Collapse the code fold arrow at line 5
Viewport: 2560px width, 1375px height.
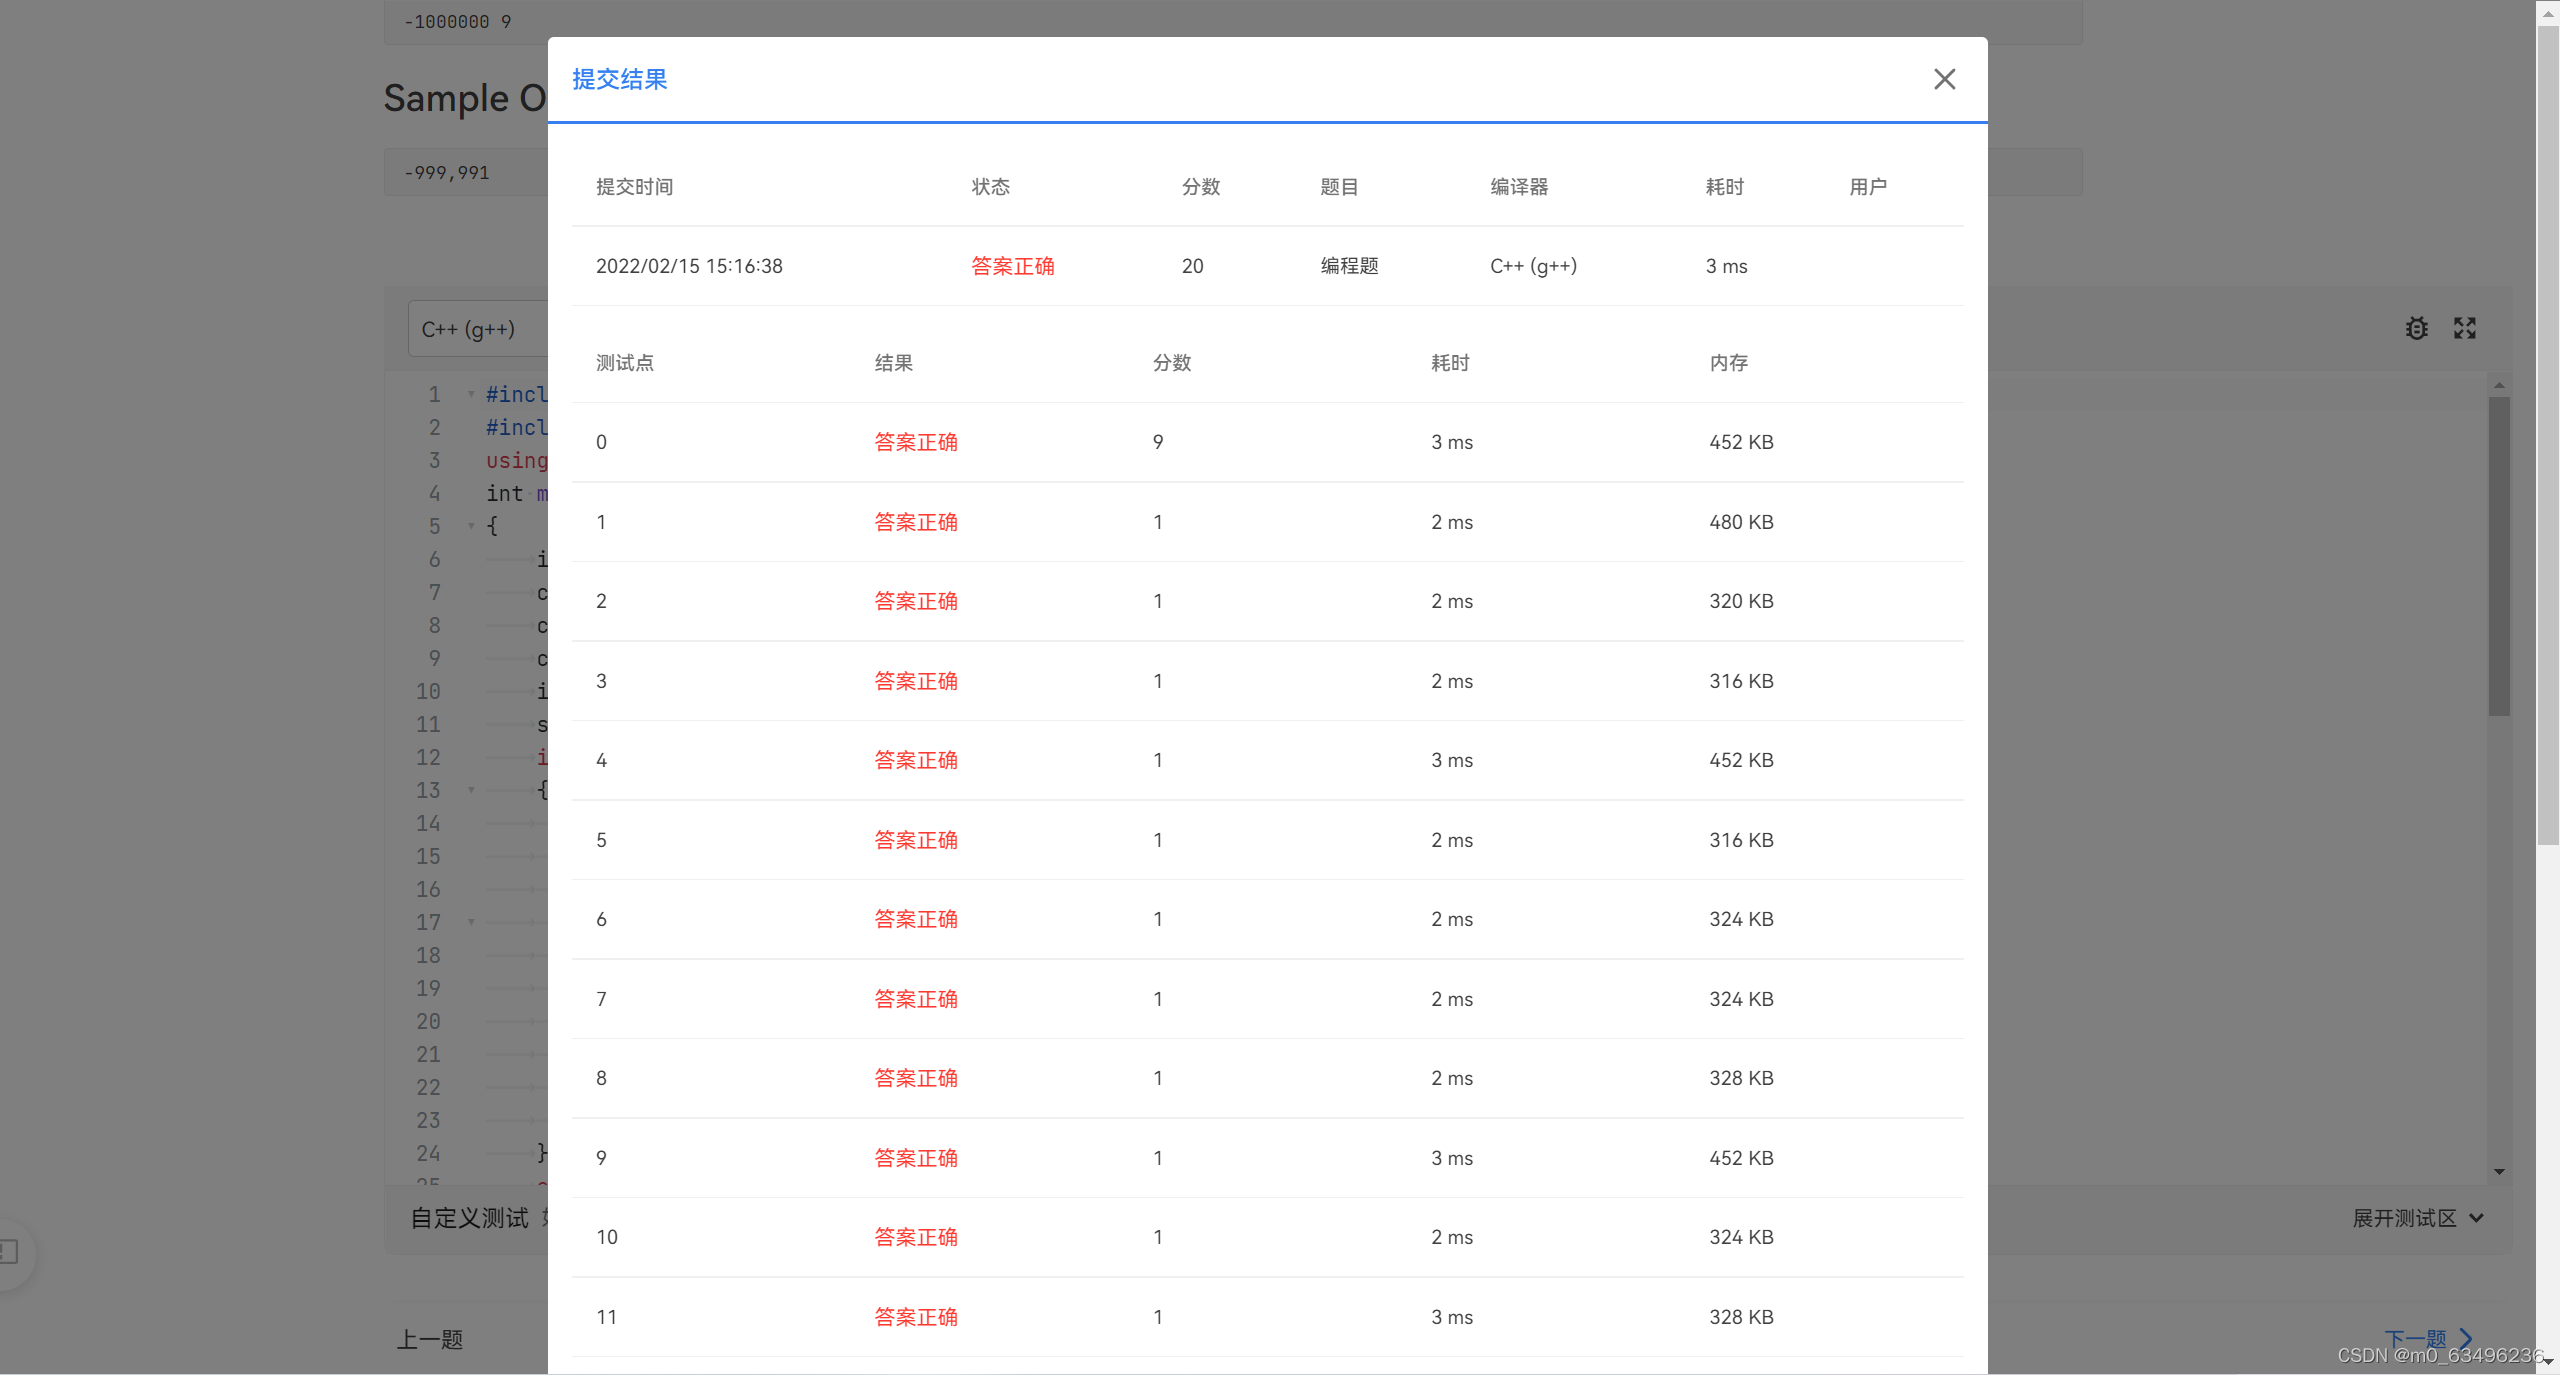tap(471, 526)
